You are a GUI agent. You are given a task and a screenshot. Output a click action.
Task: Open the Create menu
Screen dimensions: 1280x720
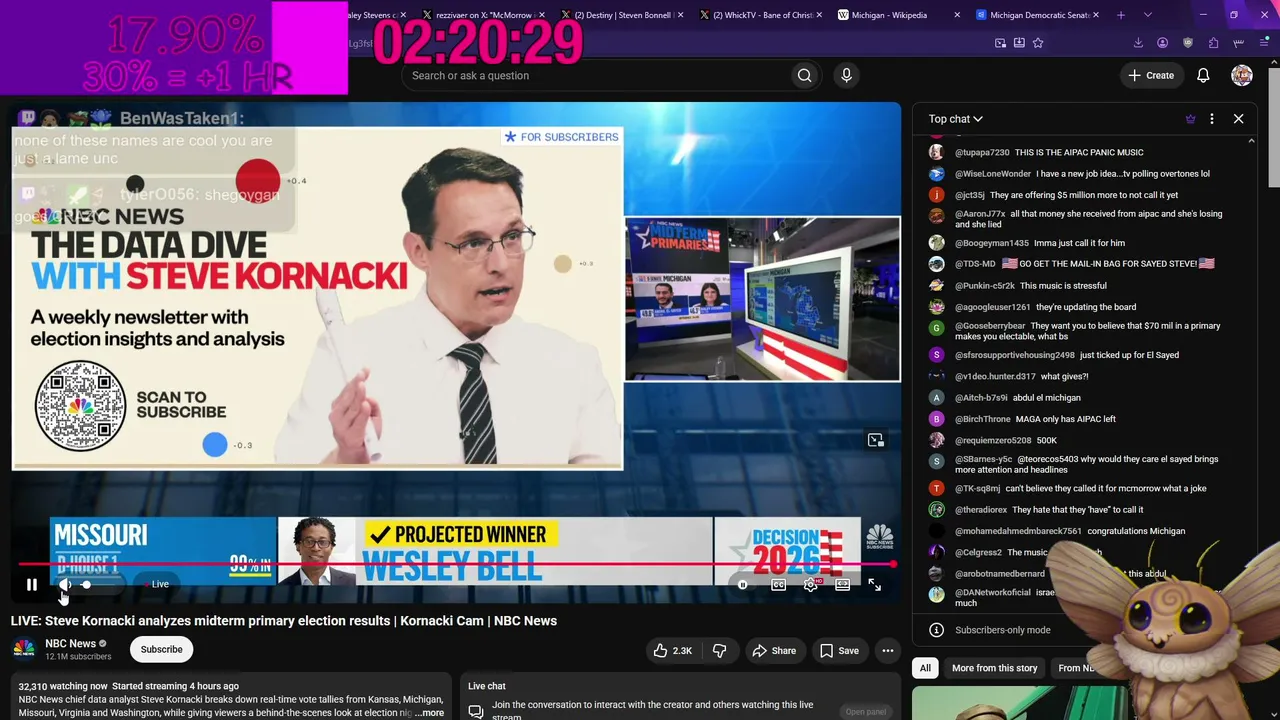point(1151,76)
